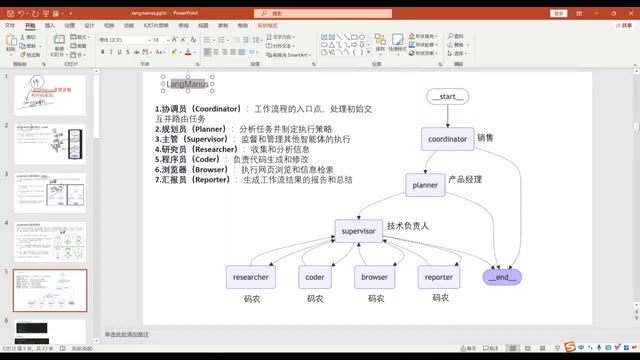
Task: Click the Decrease Font Size icon
Action: click(183, 40)
